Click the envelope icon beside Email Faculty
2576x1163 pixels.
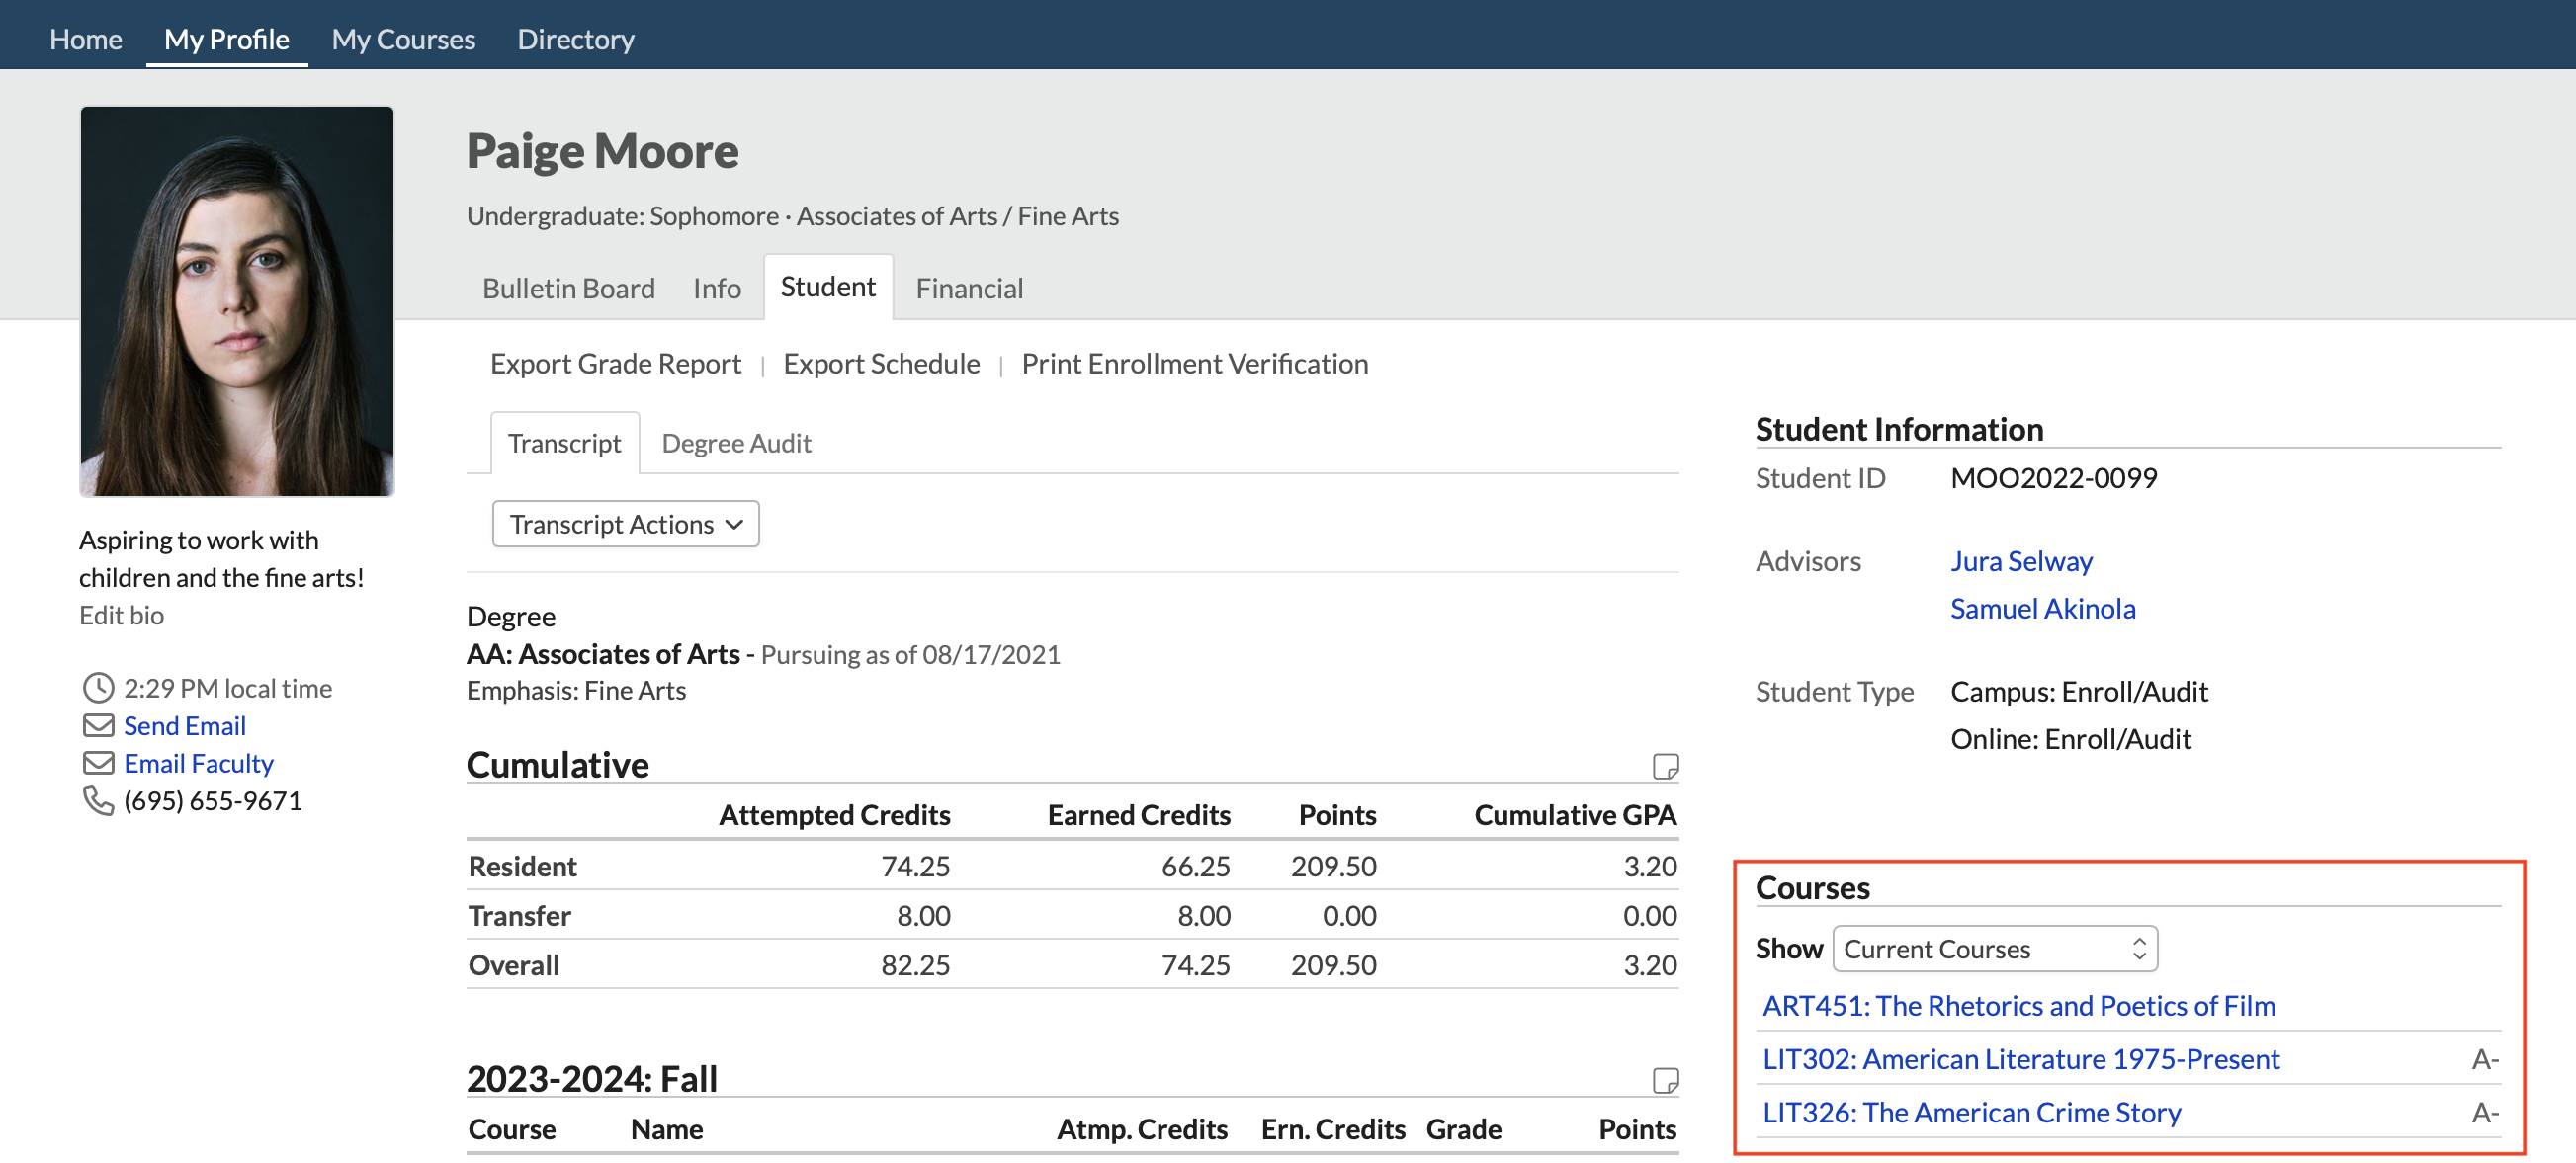98,763
